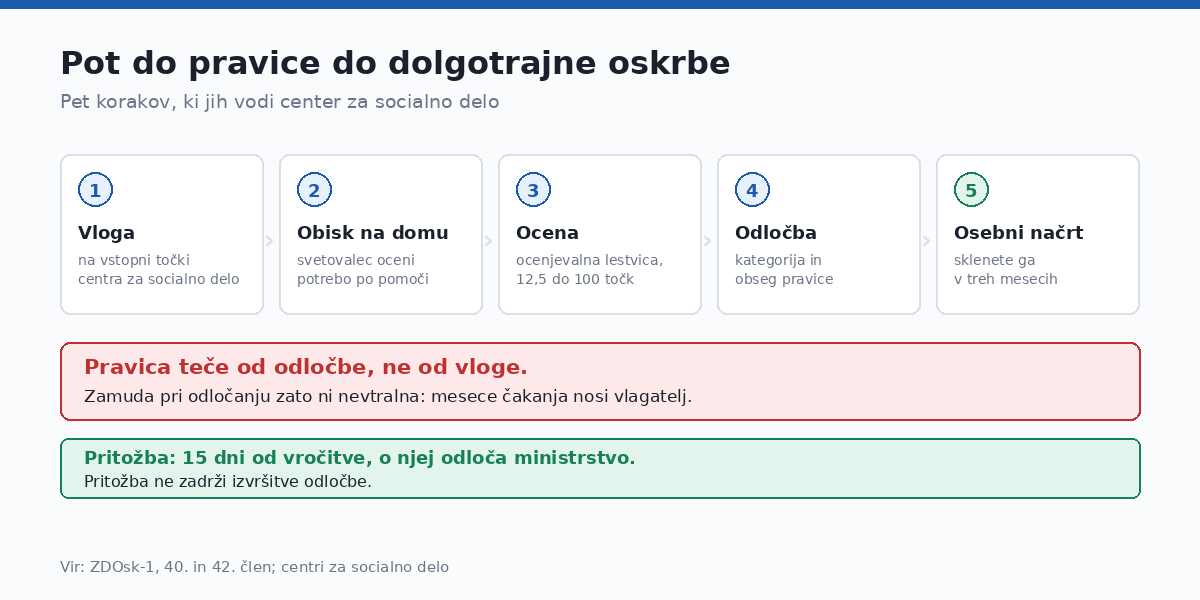Click 'sklenete ga' text
The width and height of the screenshot is (1200, 600).
pyautogui.click(x=995, y=260)
